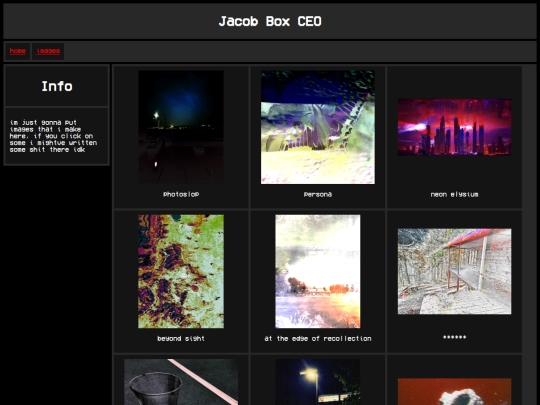
Task: Click the neon elysium caption text
Action: (454, 194)
